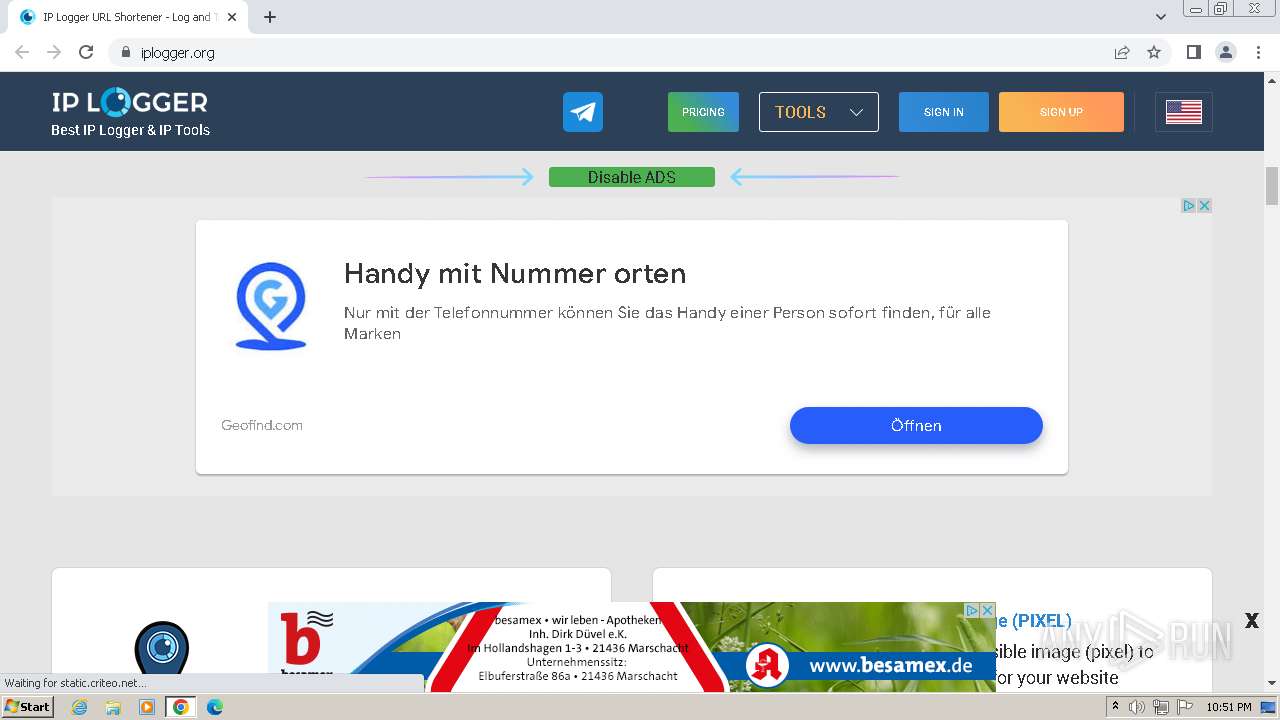This screenshot has width=1280, height=720.
Task: Toggle the browser side panel
Action: 1194,53
